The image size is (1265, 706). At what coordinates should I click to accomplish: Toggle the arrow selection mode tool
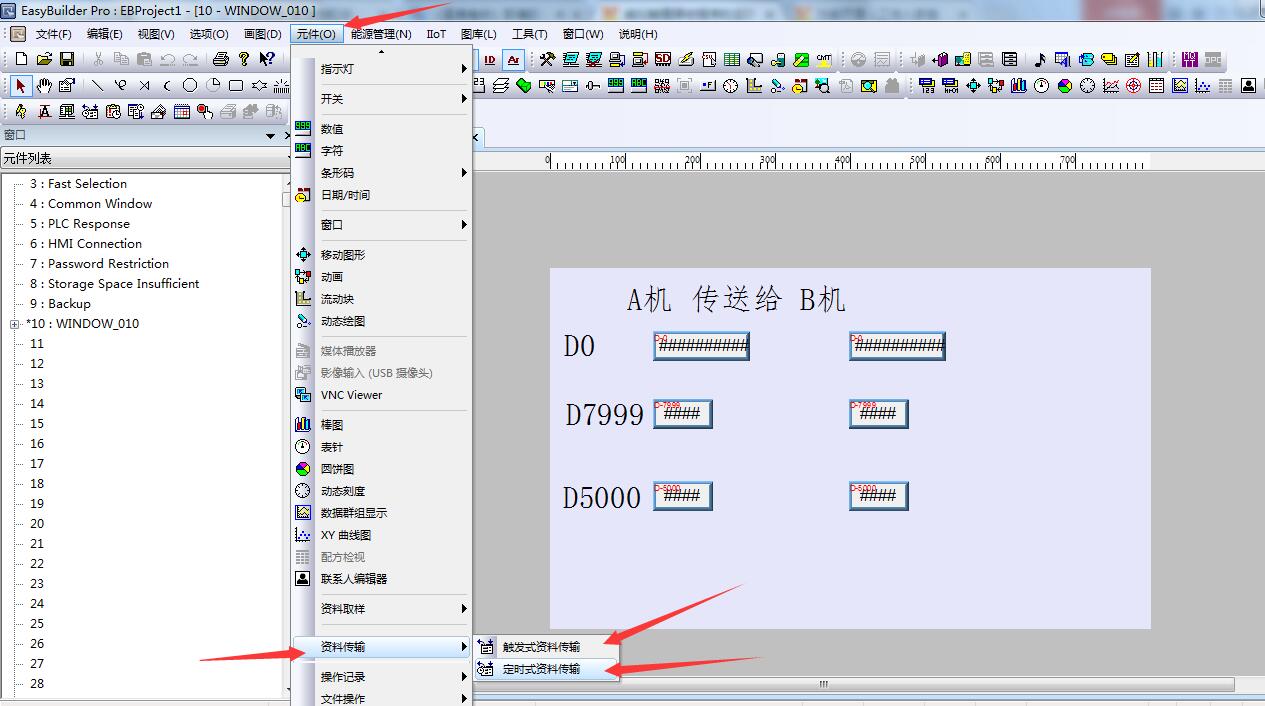[x=21, y=86]
